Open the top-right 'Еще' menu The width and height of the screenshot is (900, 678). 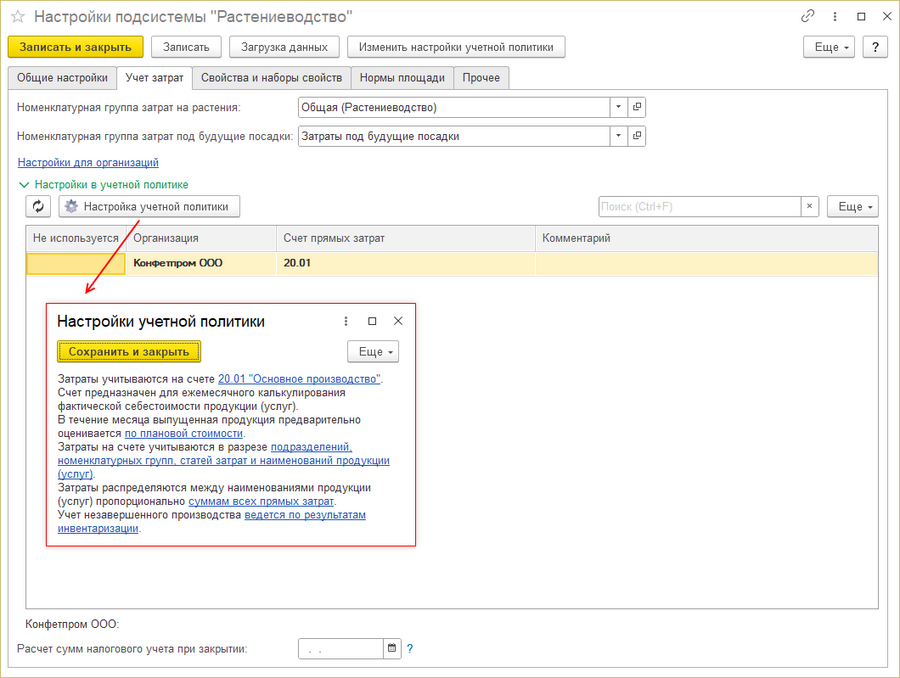pyautogui.click(x=829, y=47)
